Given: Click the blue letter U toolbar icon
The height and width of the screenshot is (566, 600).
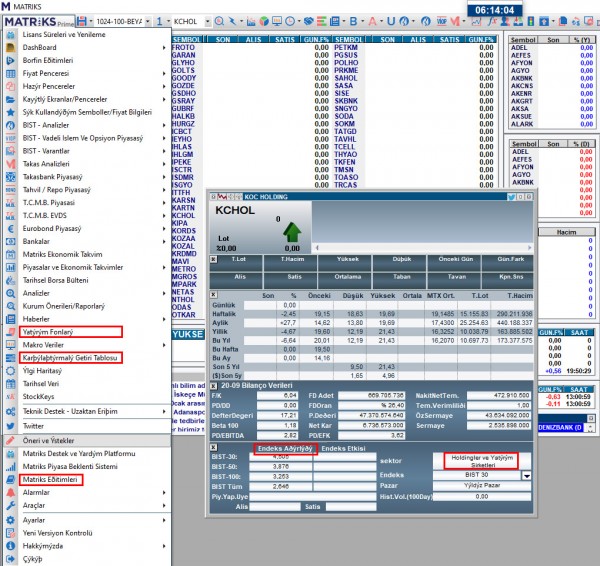Looking at the screenshot, I should (x=391, y=21).
